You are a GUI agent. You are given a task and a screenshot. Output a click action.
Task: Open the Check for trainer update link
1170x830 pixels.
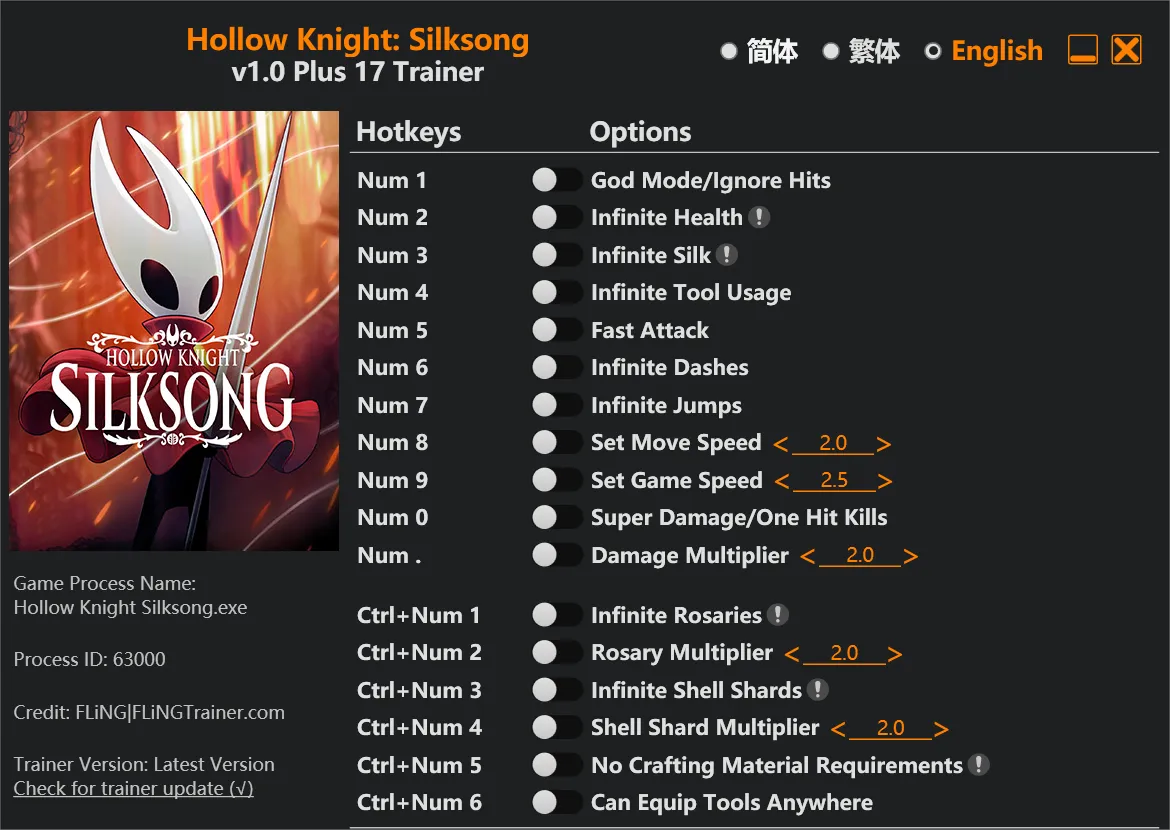133,789
